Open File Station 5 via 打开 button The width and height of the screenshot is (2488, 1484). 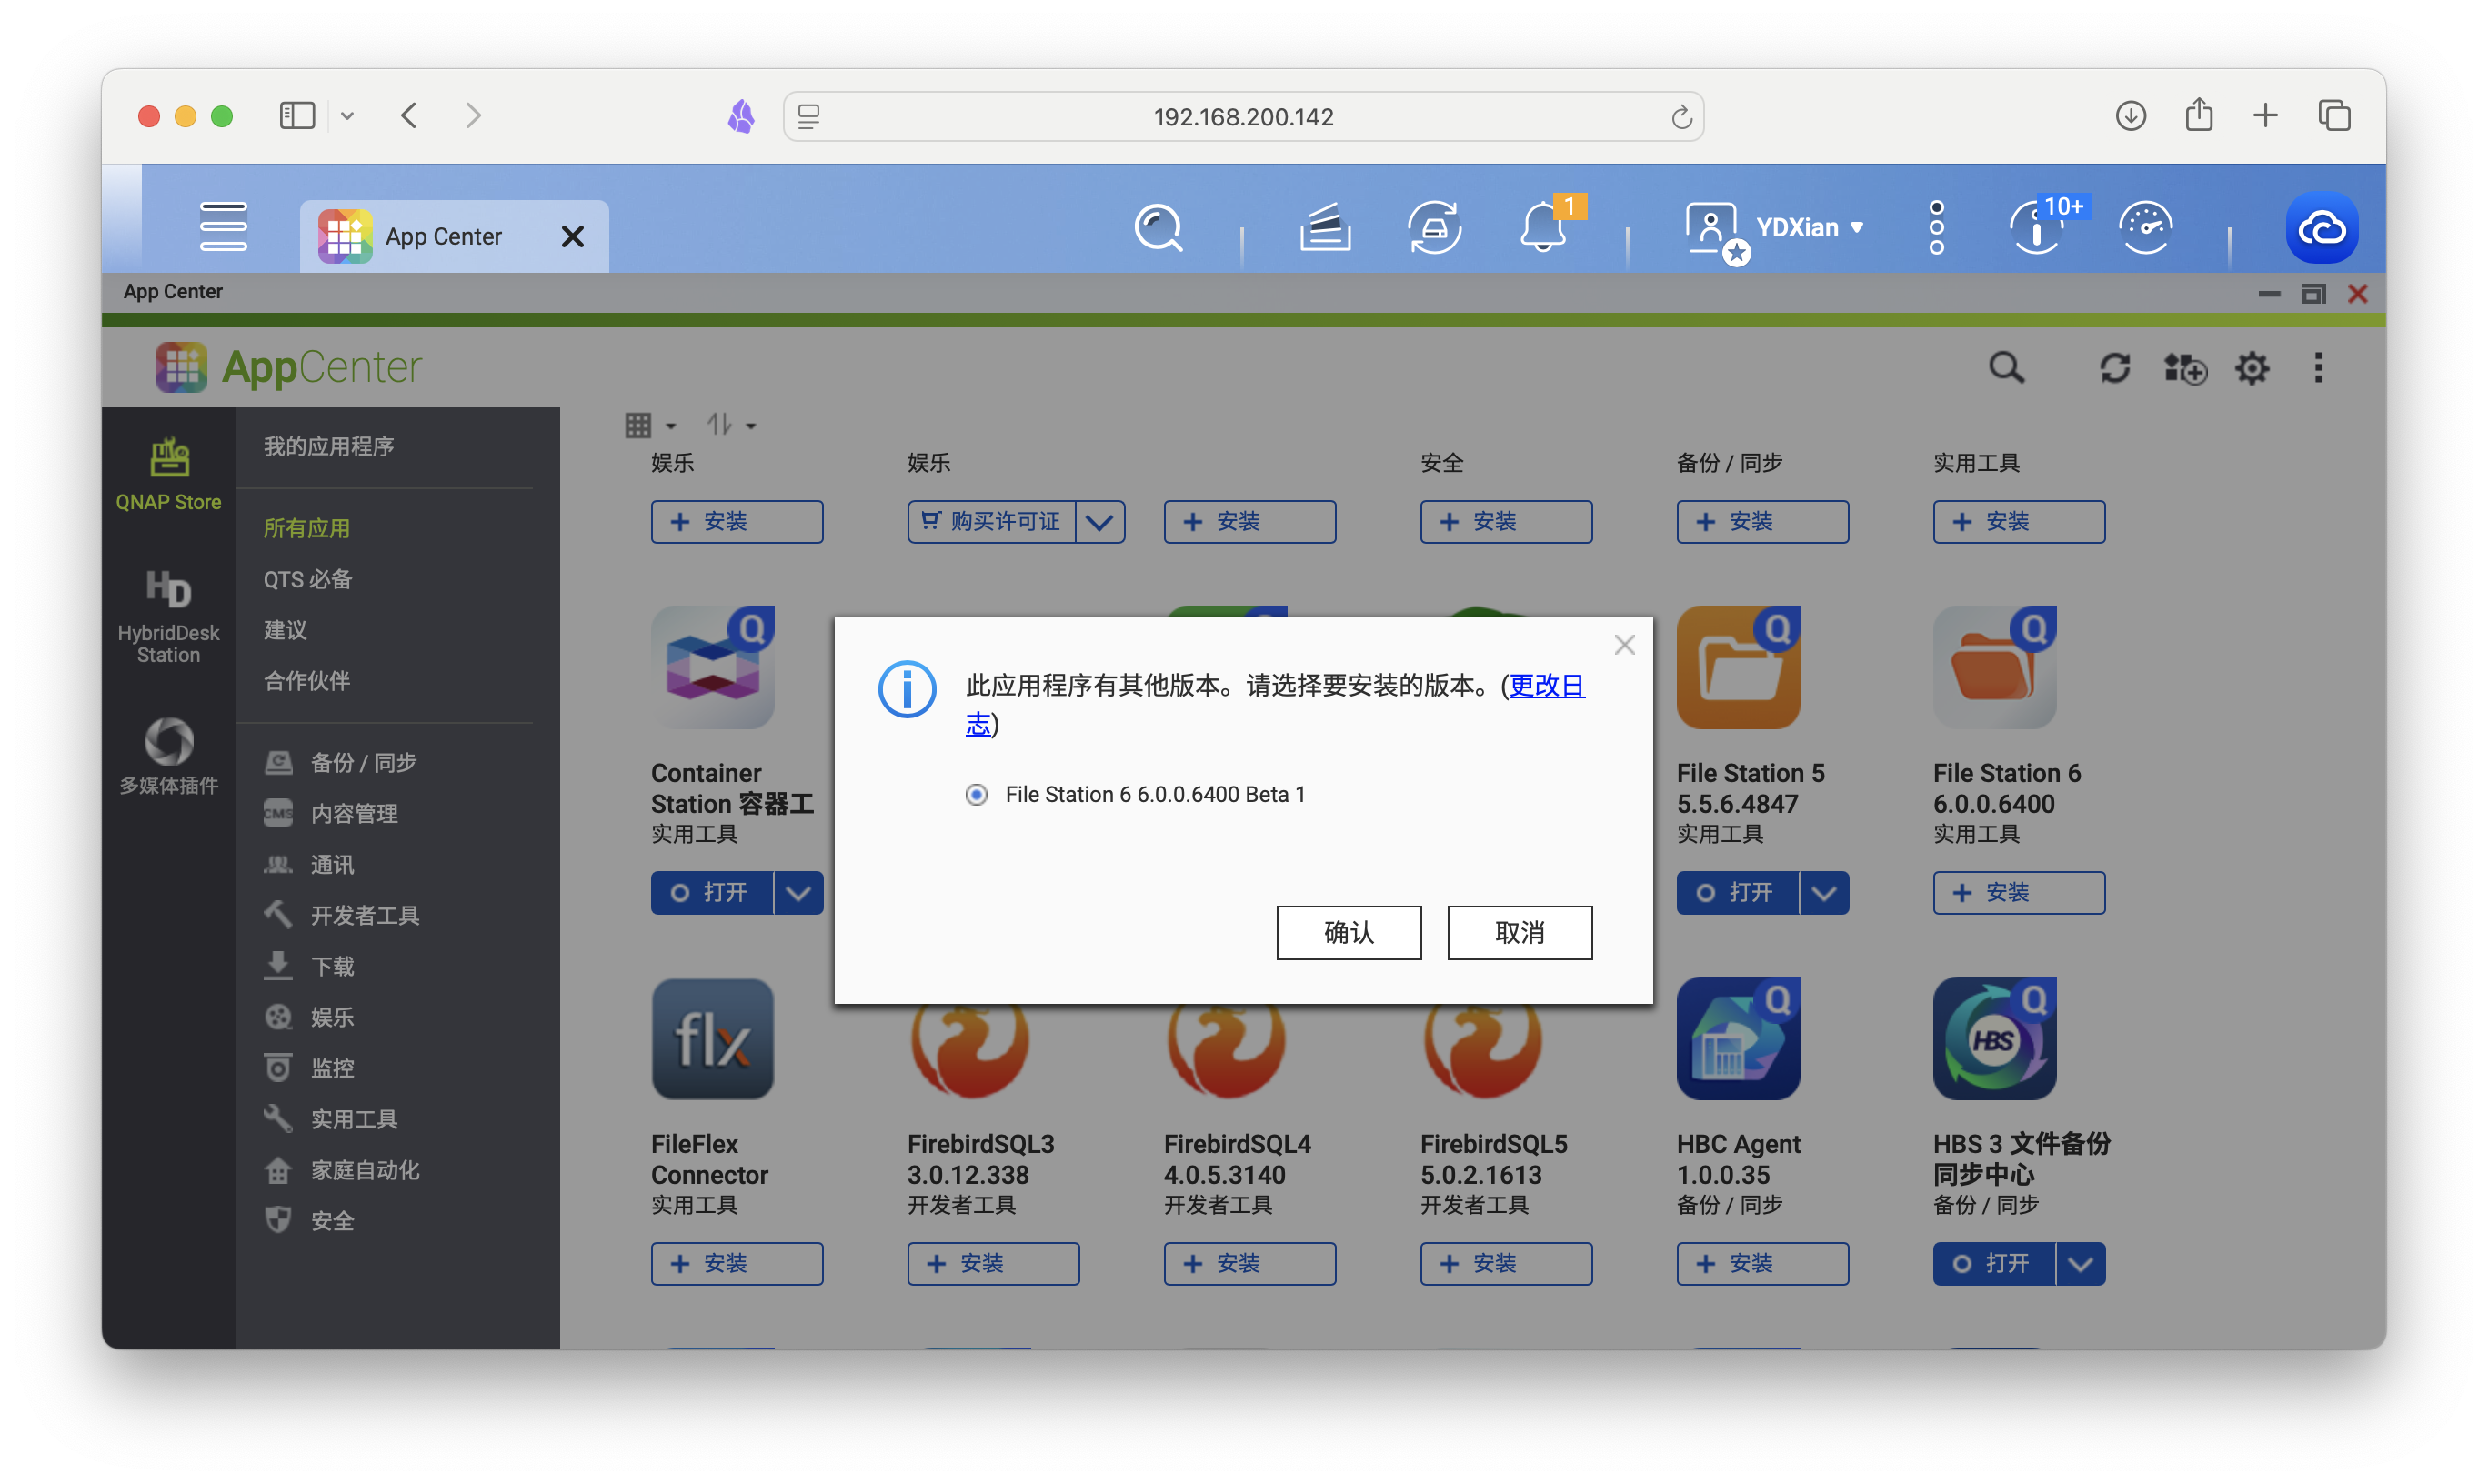coord(1738,893)
